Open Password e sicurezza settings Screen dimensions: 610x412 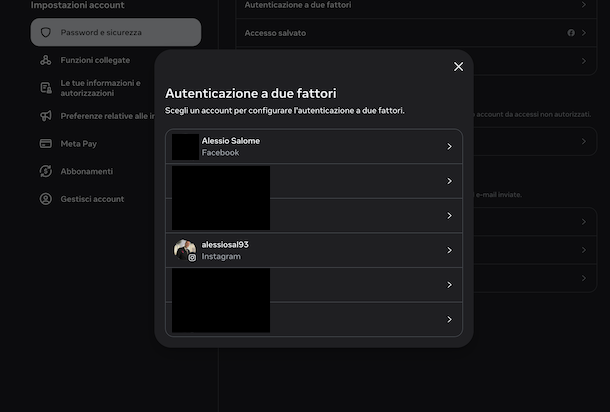[x=116, y=32]
